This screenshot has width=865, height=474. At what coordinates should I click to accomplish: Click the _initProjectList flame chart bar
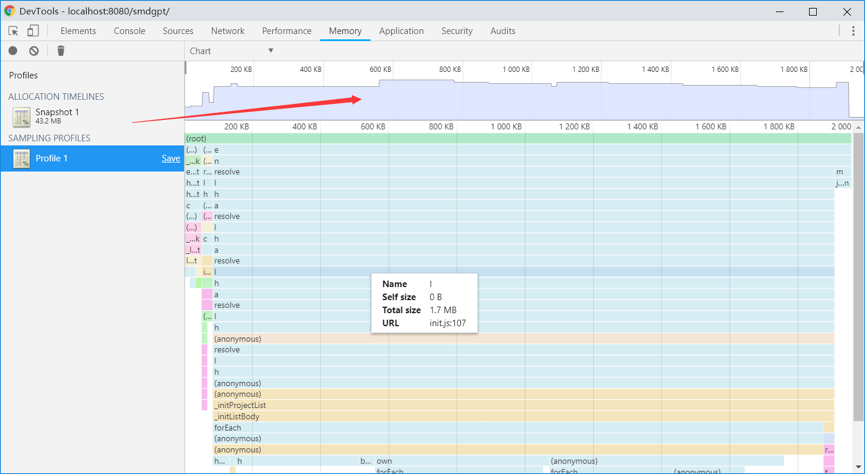(524, 405)
